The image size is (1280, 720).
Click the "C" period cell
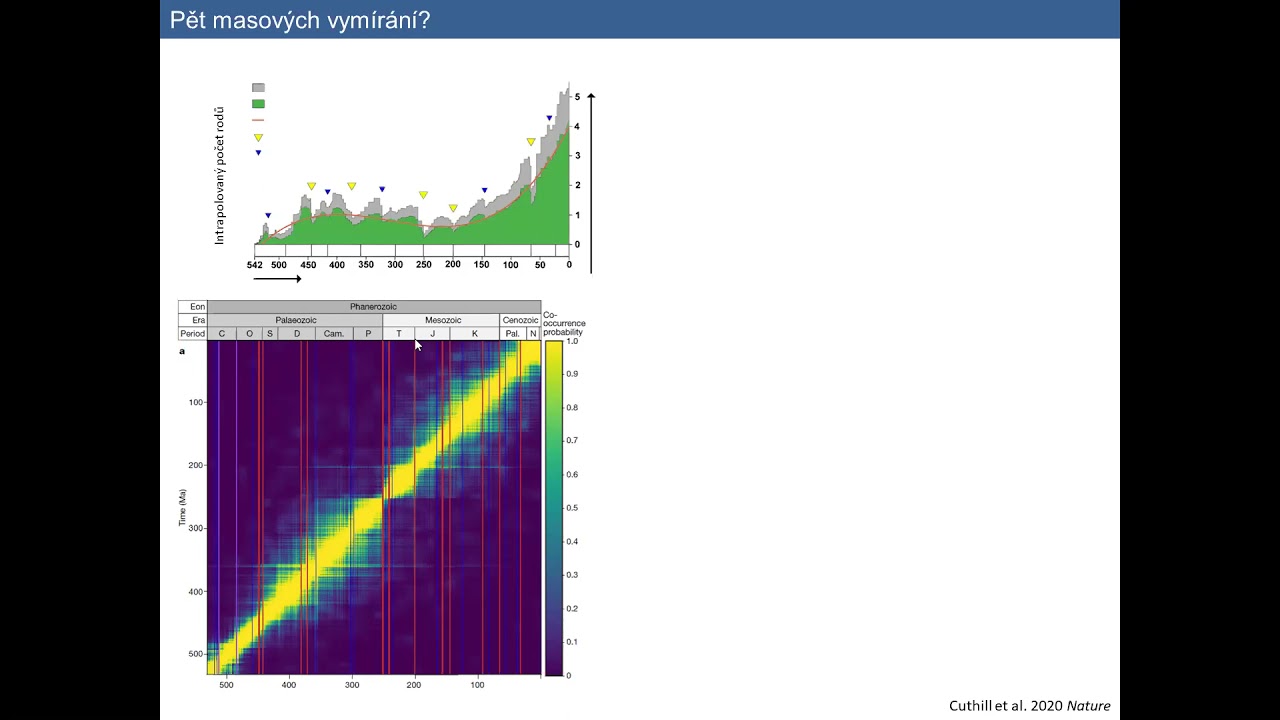tap(222, 333)
